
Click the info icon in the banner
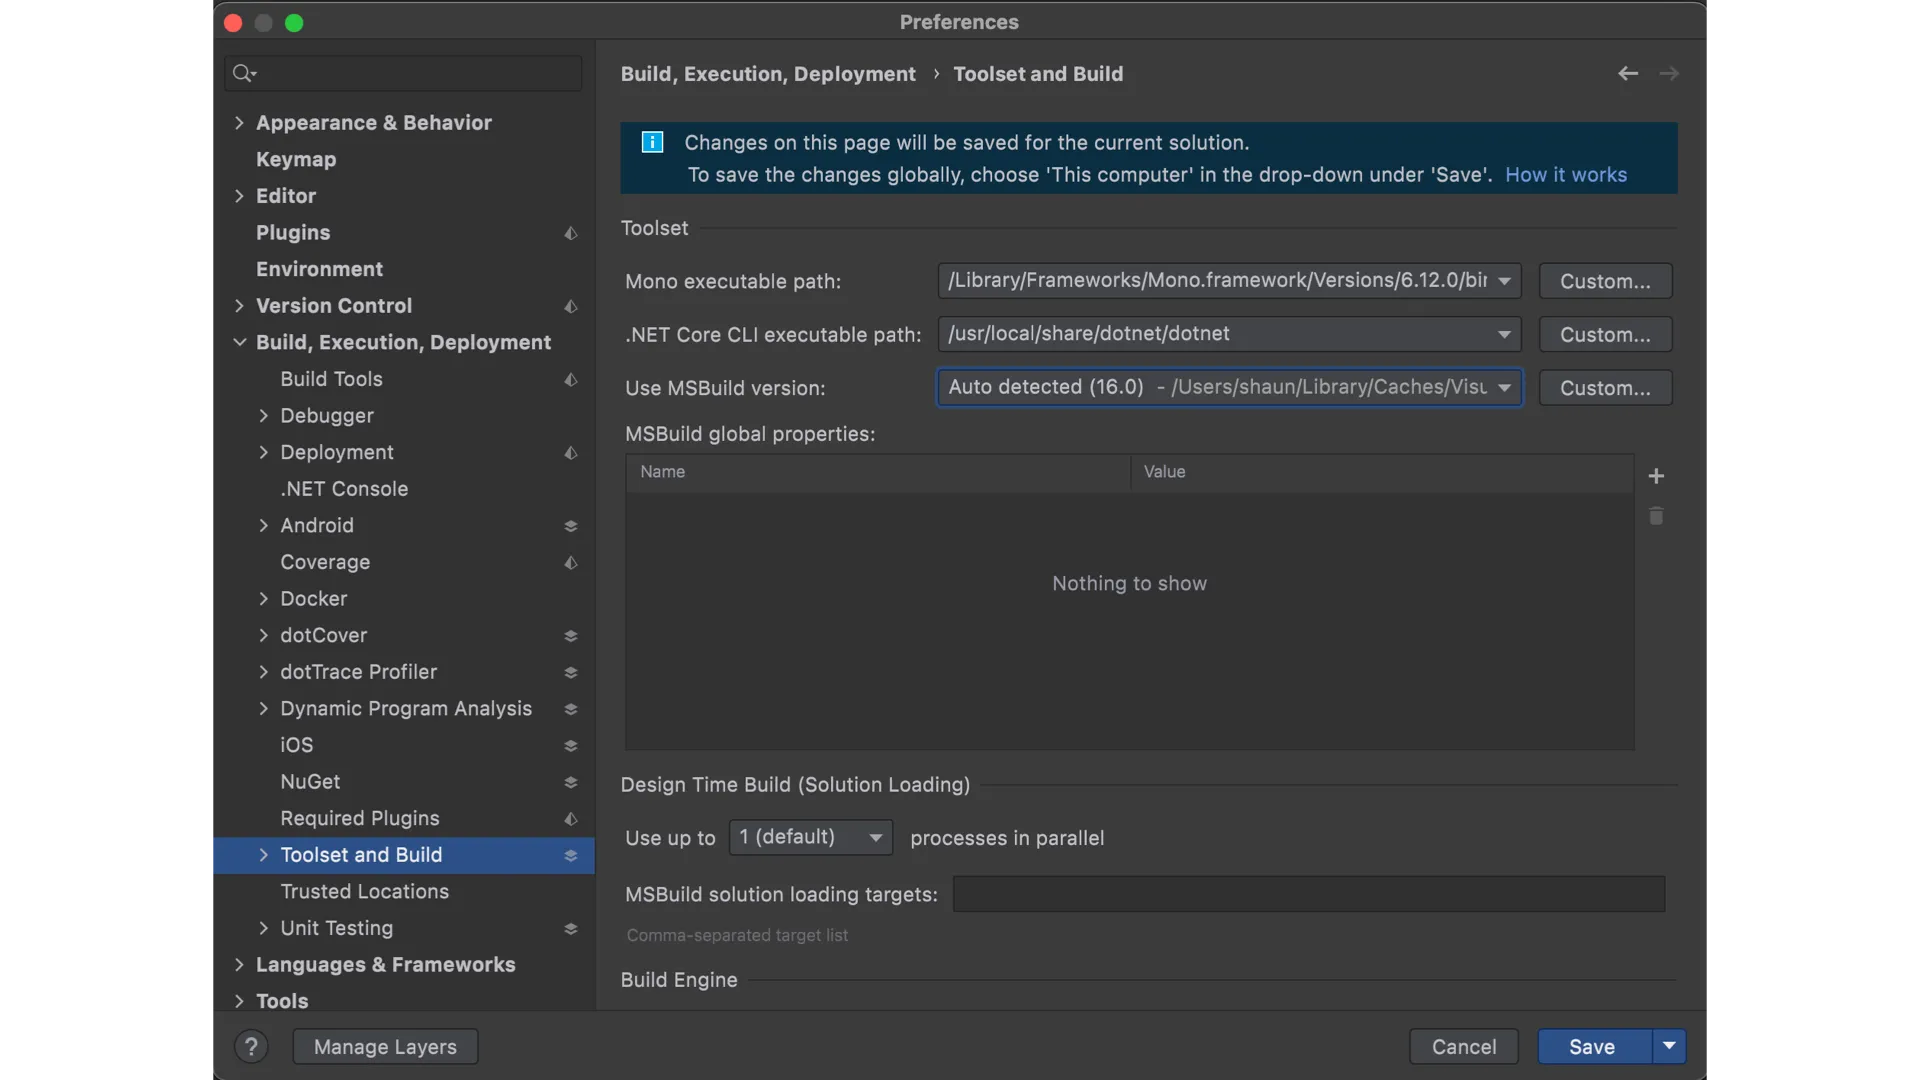point(652,142)
